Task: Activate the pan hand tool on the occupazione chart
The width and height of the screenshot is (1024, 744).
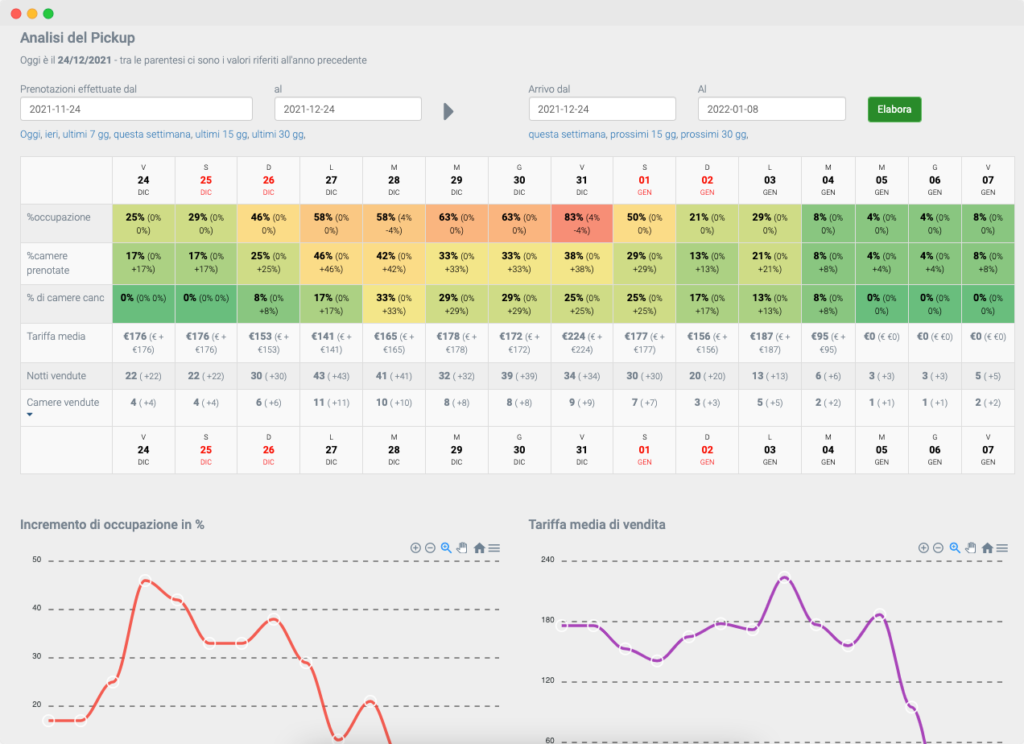Action: tap(462, 548)
